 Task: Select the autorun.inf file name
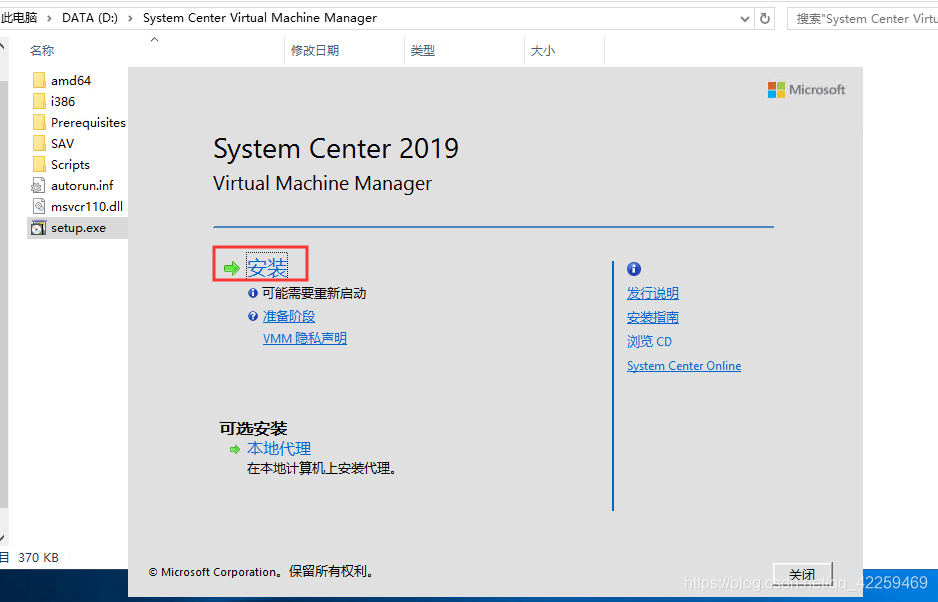pos(82,186)
